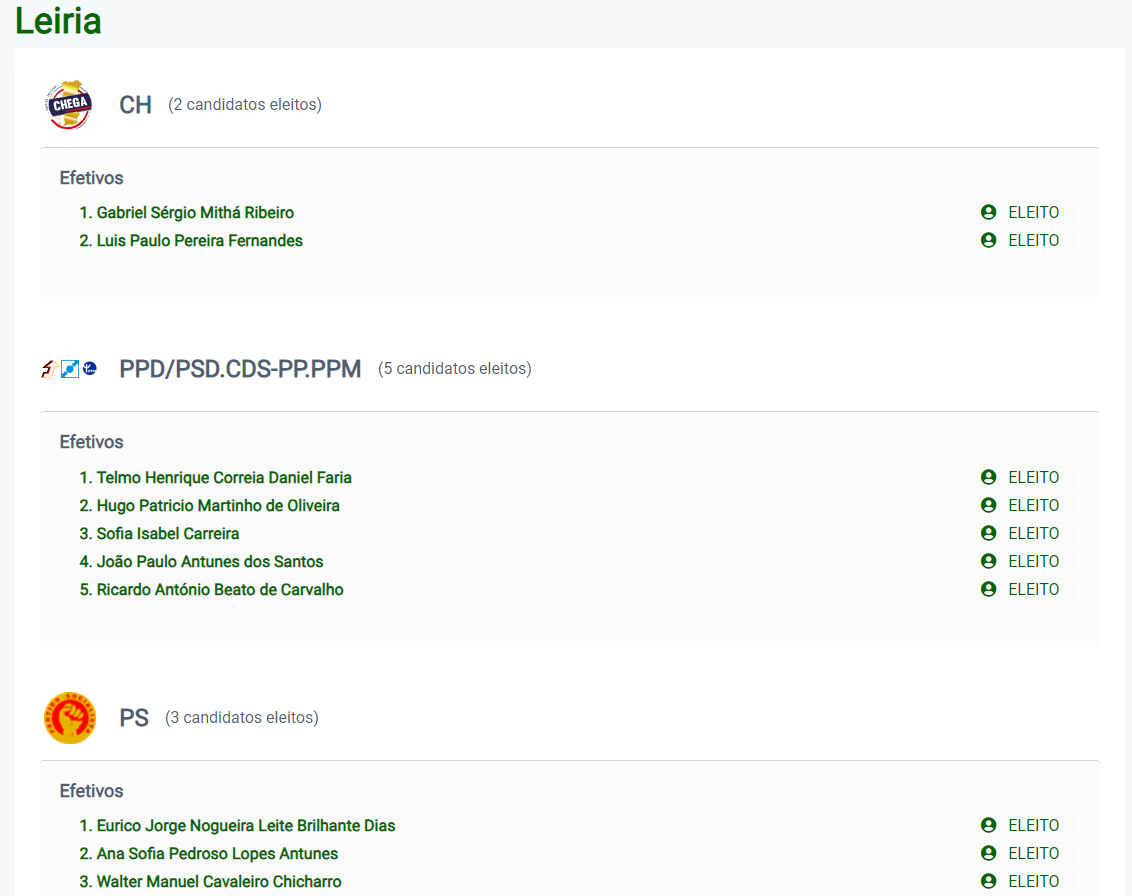Click the Efetivos label under PS
Screen dimensions: 1132x896
point(92,791)
